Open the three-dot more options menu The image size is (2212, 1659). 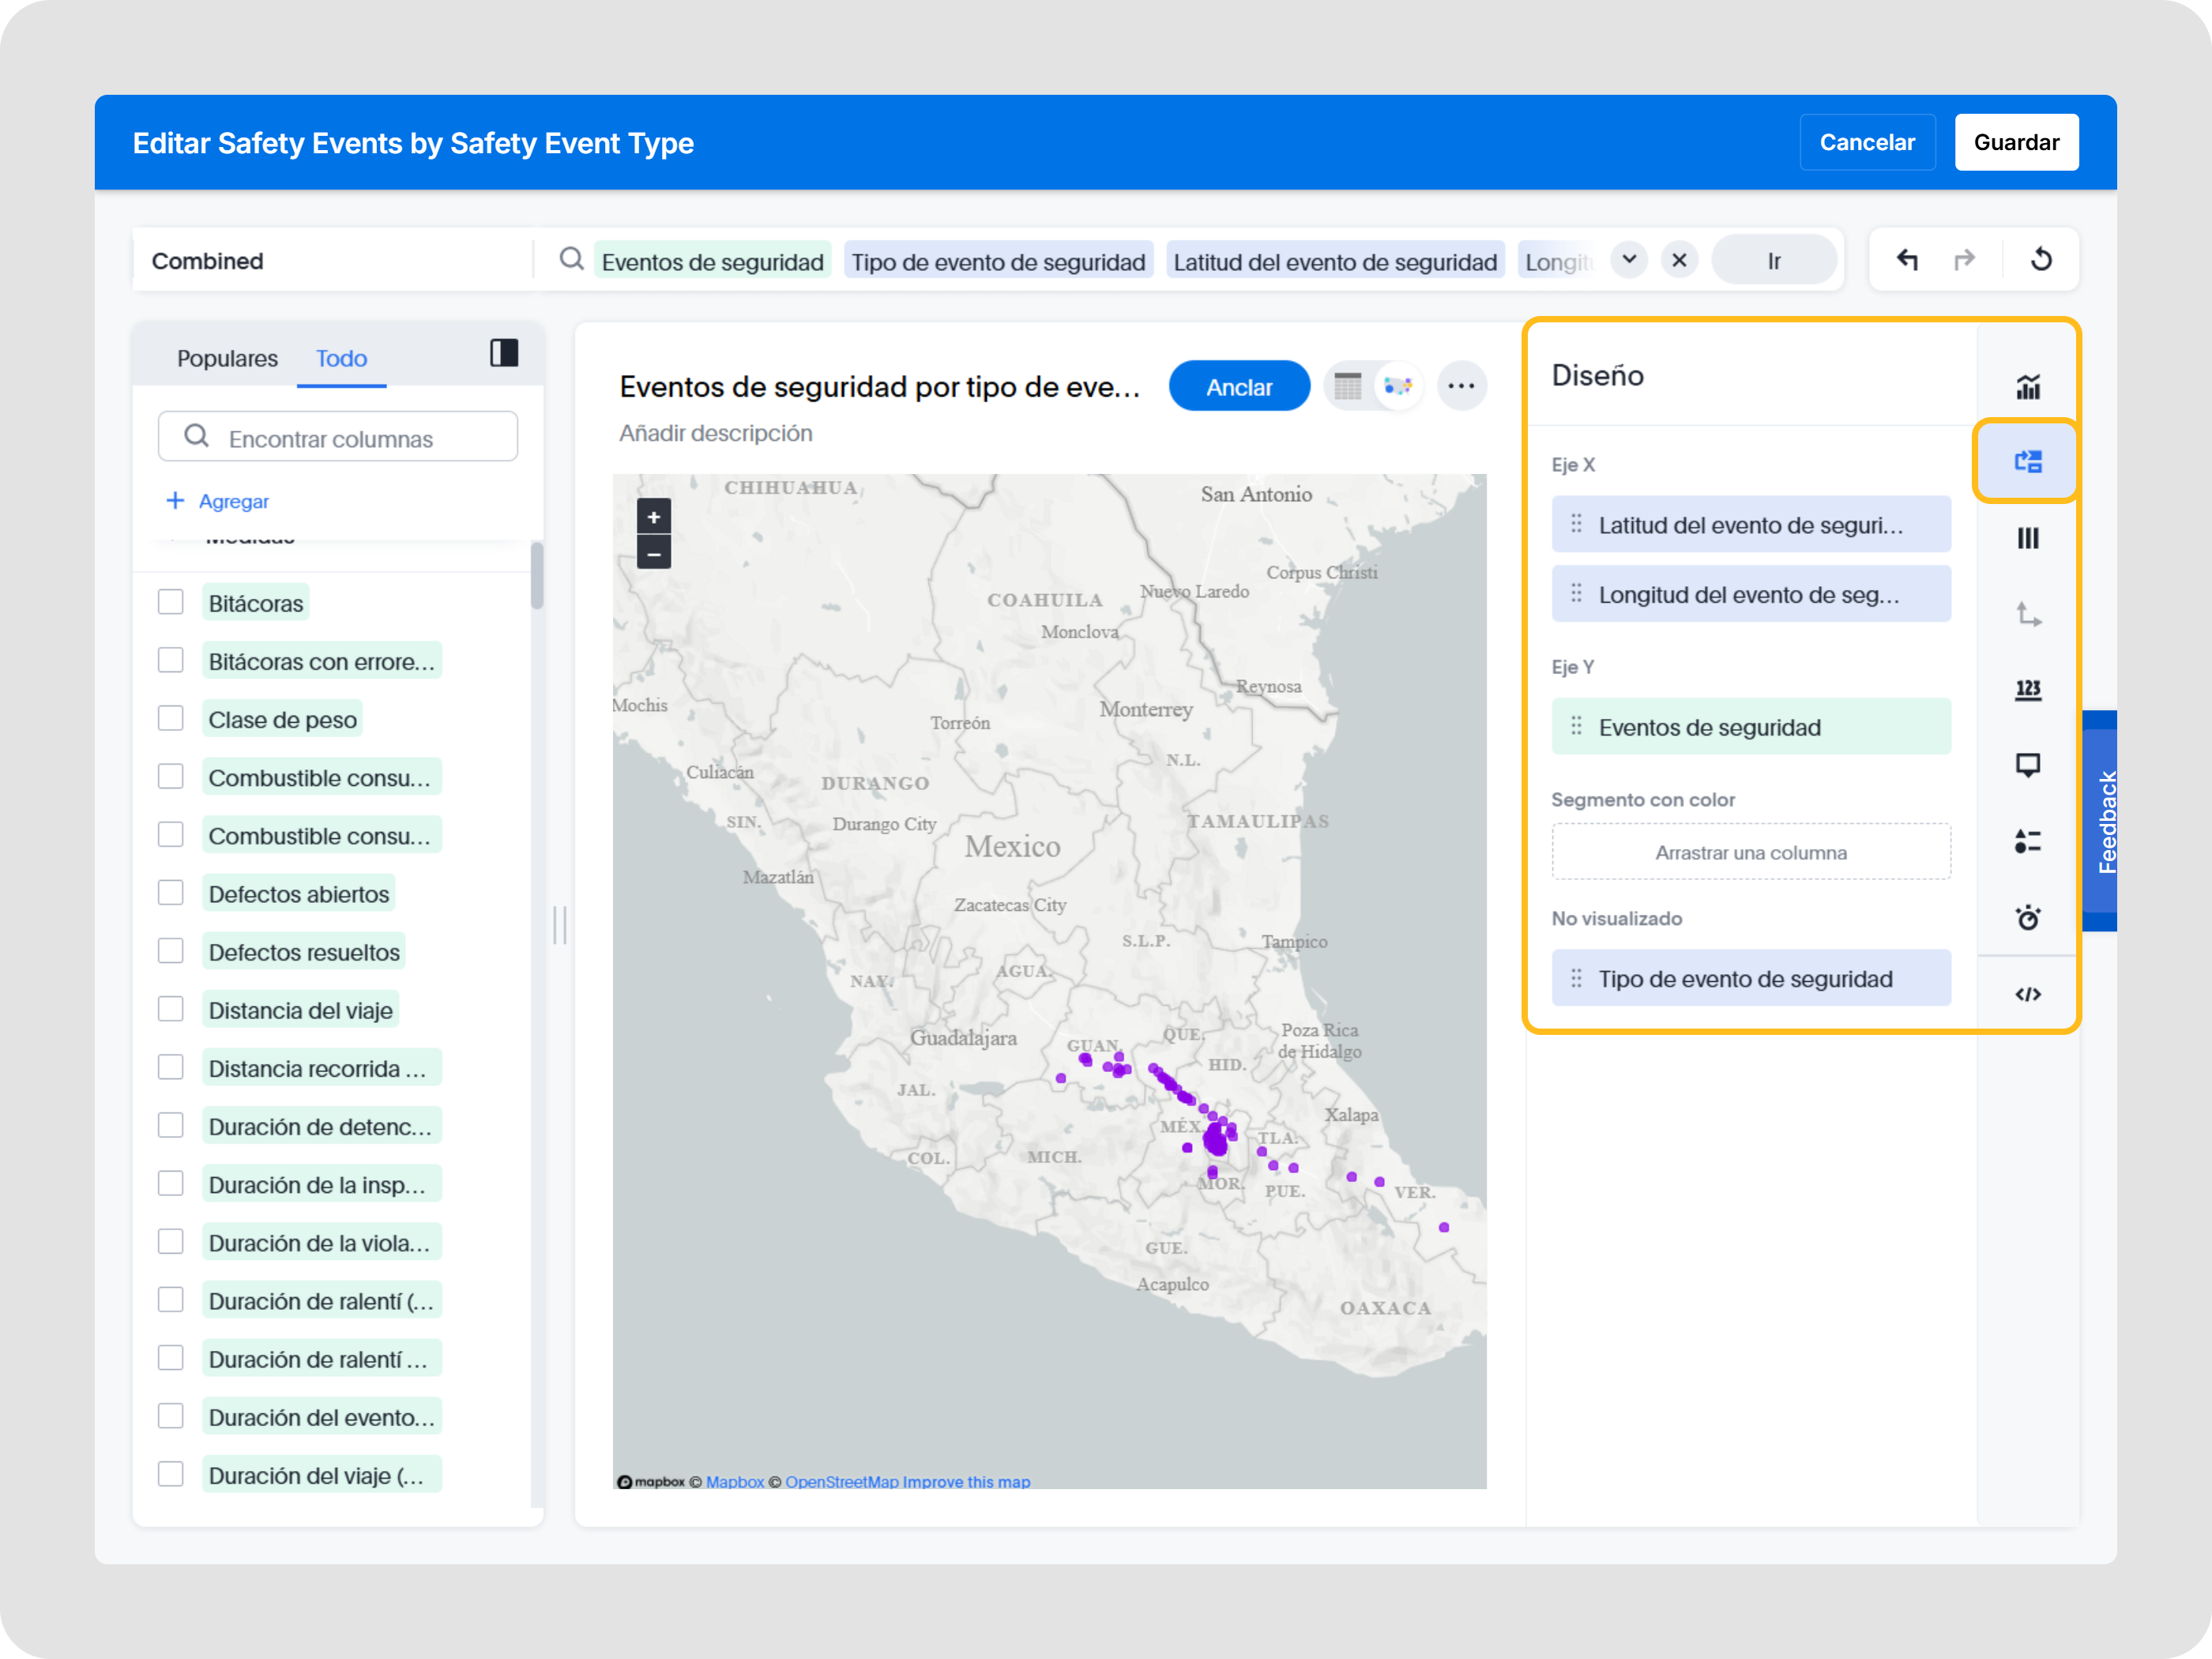(1461, 386)
